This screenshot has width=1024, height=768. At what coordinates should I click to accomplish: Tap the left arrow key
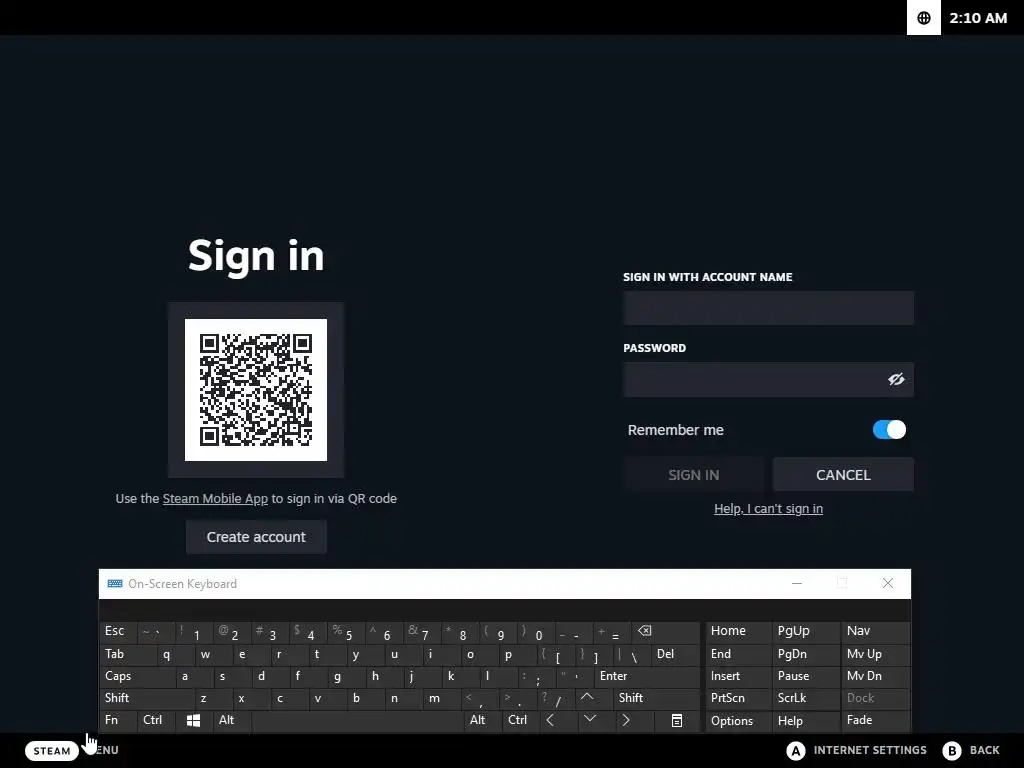click(x=551, y=720)
